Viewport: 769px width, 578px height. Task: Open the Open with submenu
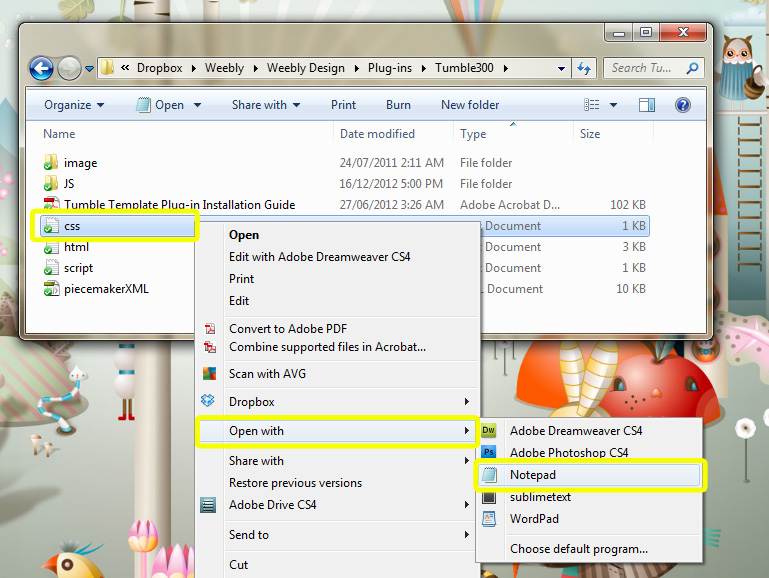click(338, 431)
